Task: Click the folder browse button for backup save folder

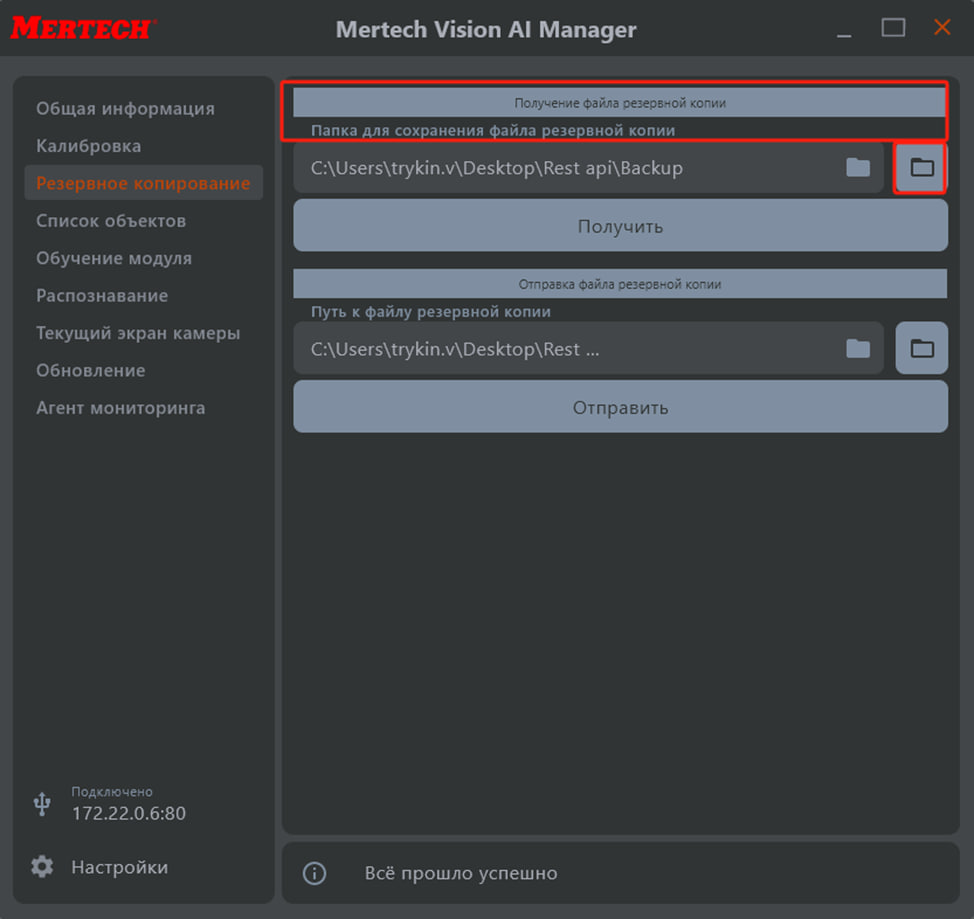Action: (x=921, y=168)
